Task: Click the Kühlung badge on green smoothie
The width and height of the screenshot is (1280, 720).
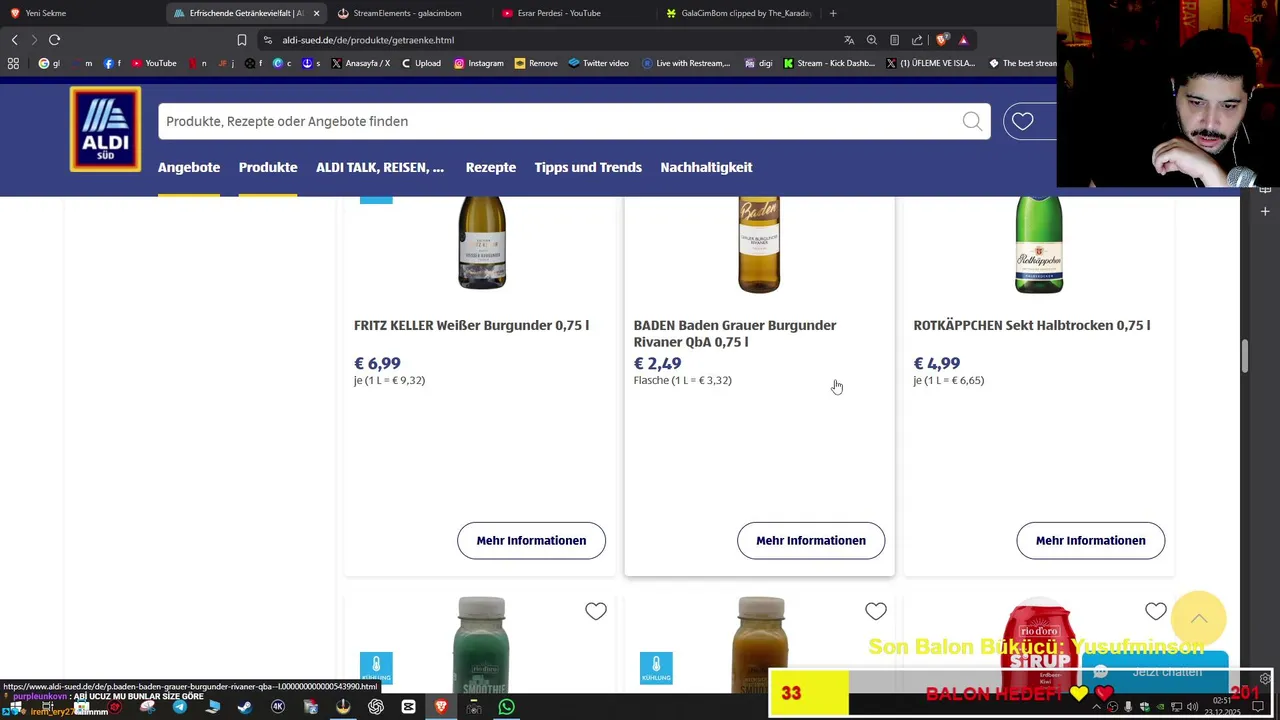Action: (376, 668)
